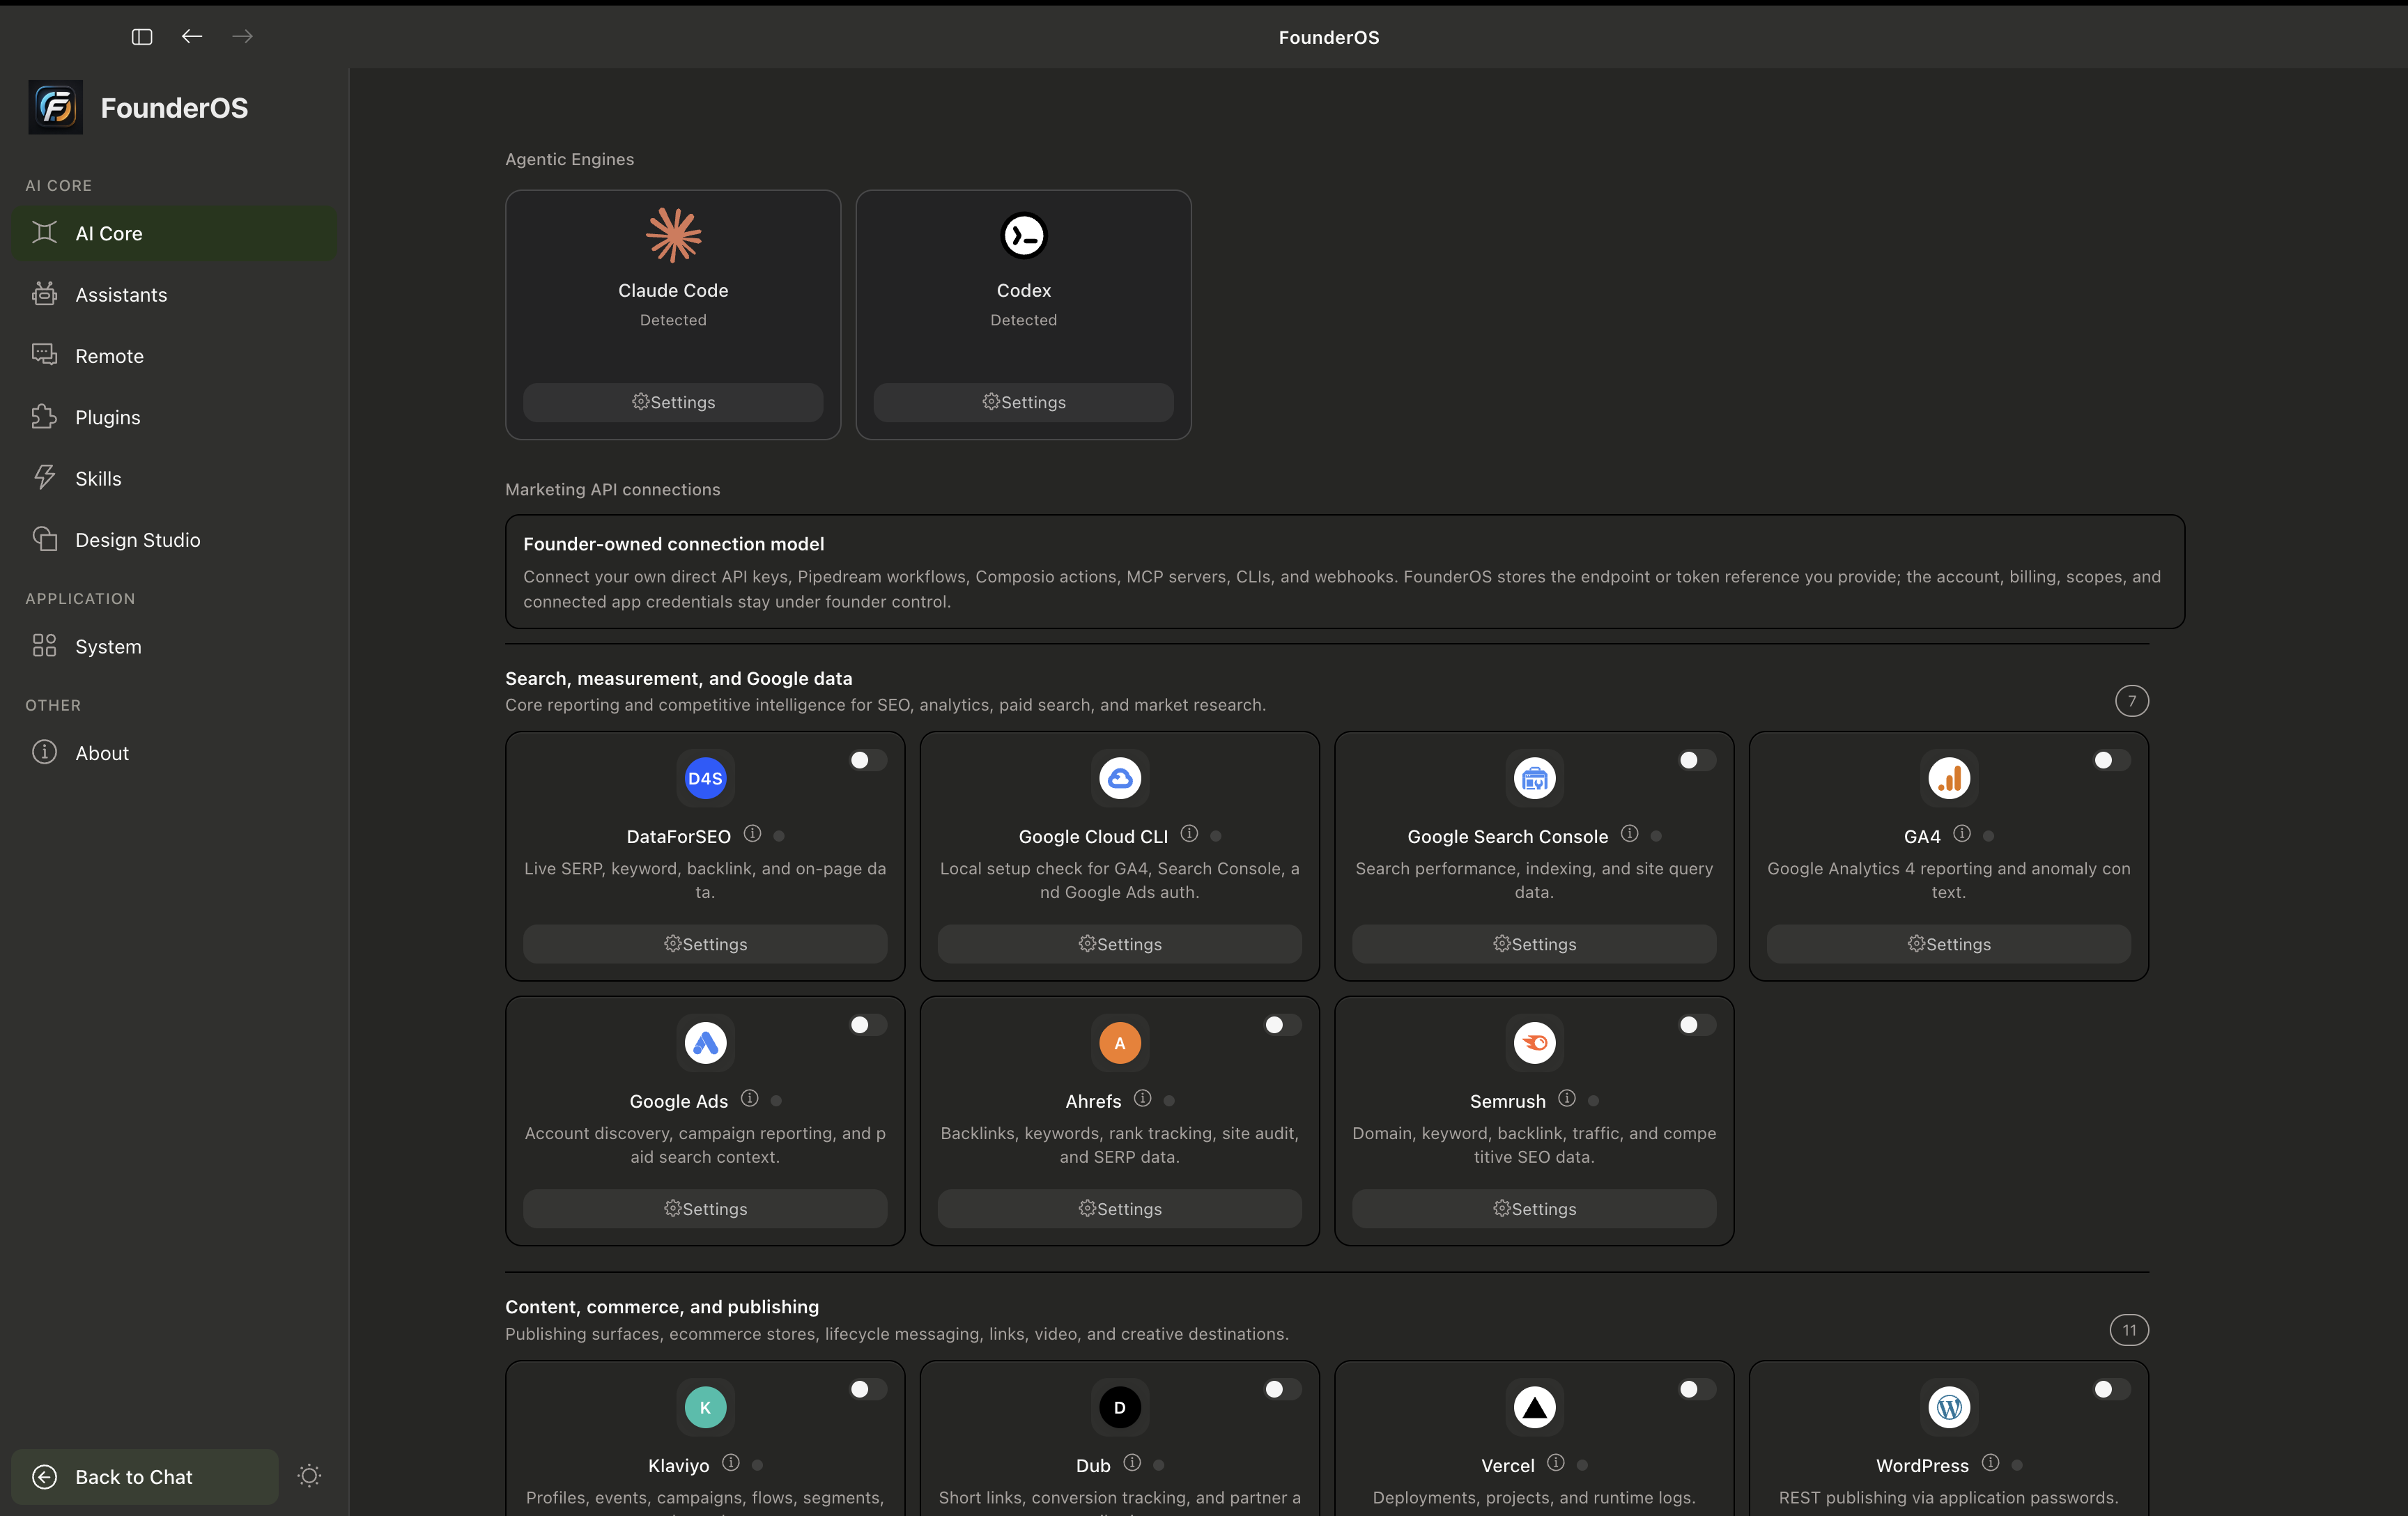The width and height of the screenshot is (2408, 1516).
Task: Click the Google Cloud CLI icon
Action: (1120, 778)
